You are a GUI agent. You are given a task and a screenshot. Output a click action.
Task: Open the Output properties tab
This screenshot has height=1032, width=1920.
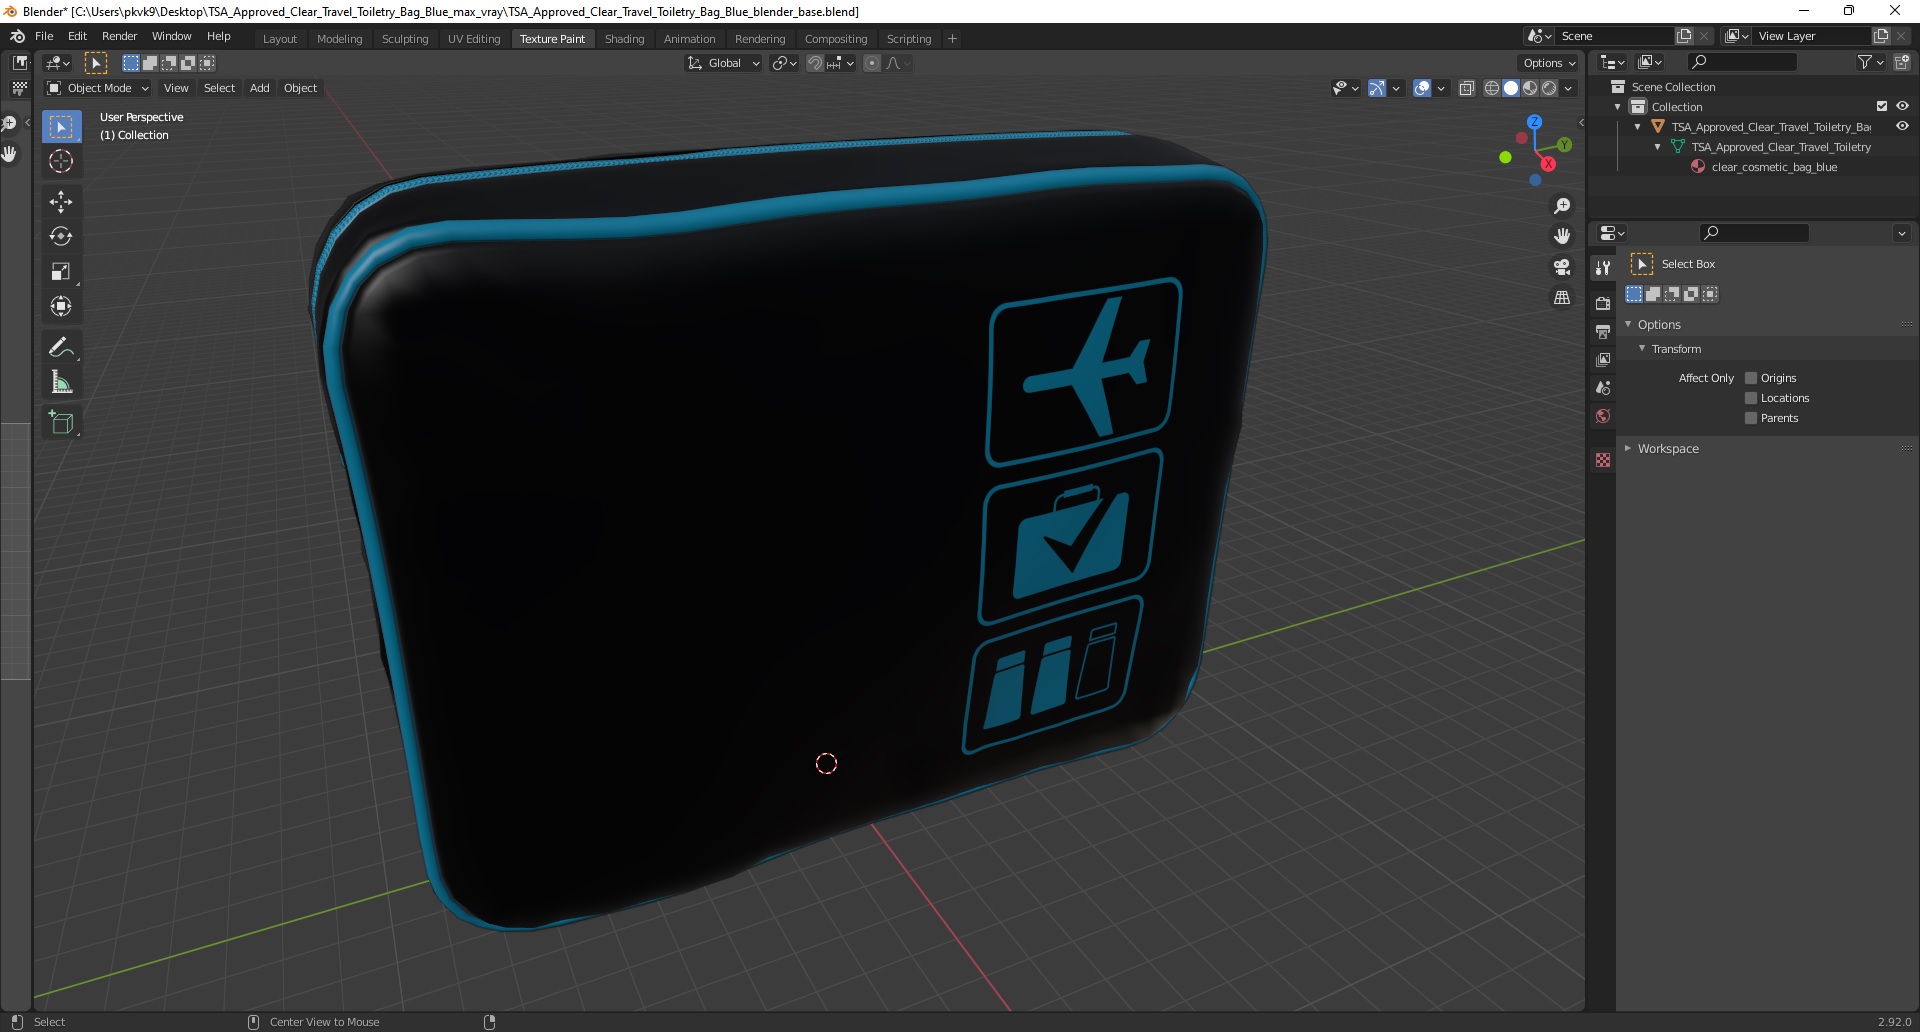[x=1603, y=331]
